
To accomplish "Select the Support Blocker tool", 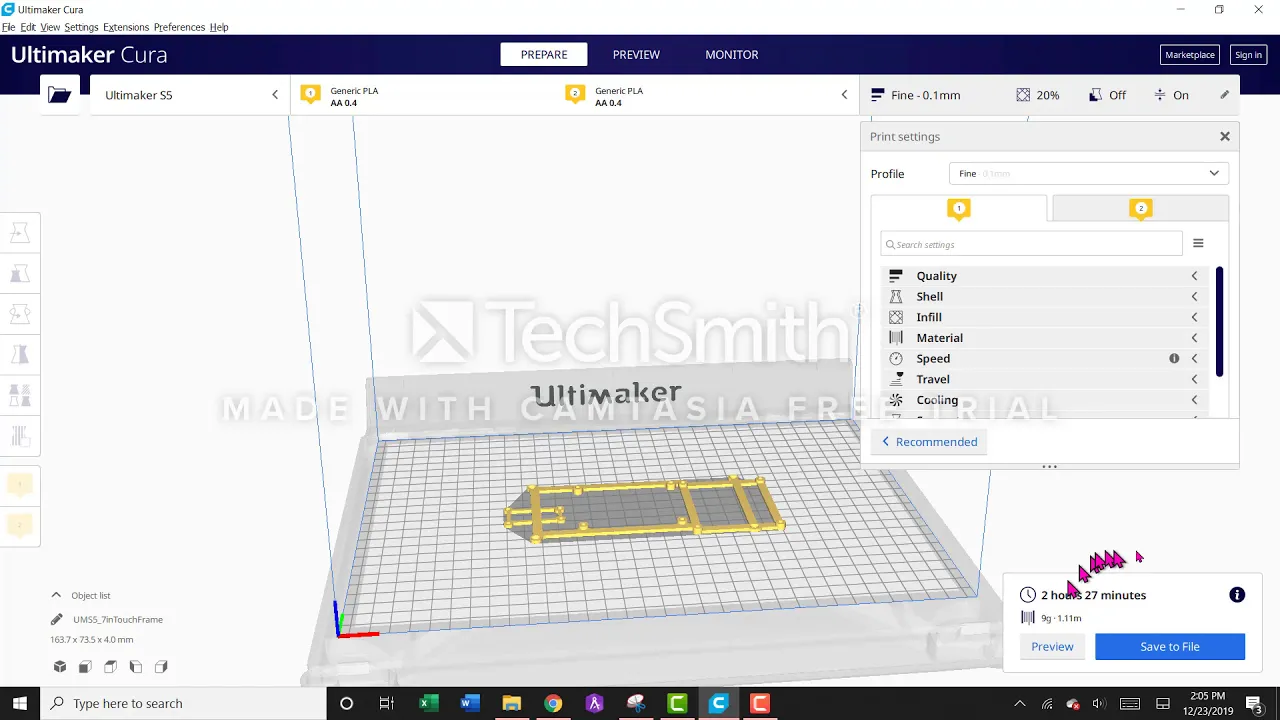I will [20, 436].
